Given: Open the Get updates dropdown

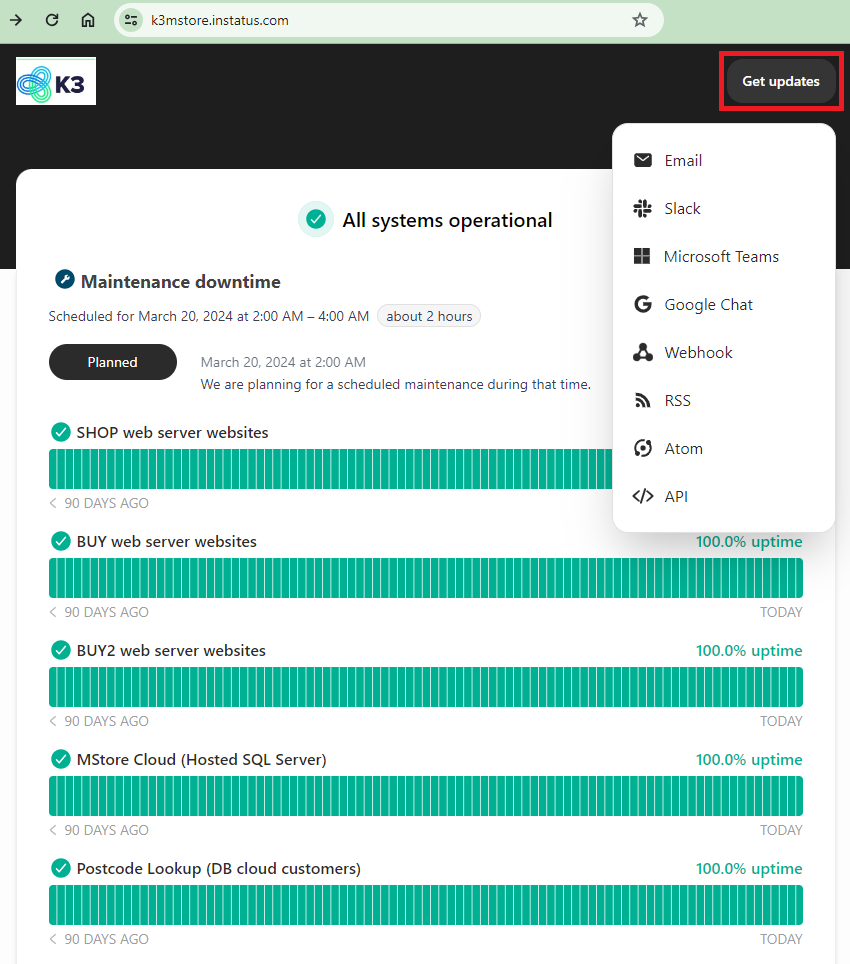Looking at the screenshot, I should 780,81.
